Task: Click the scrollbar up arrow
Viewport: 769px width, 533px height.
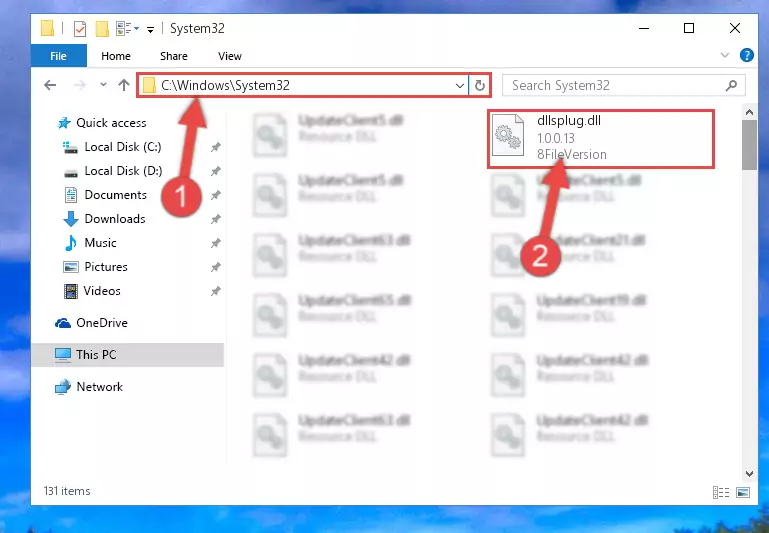Action: [749, 112]
